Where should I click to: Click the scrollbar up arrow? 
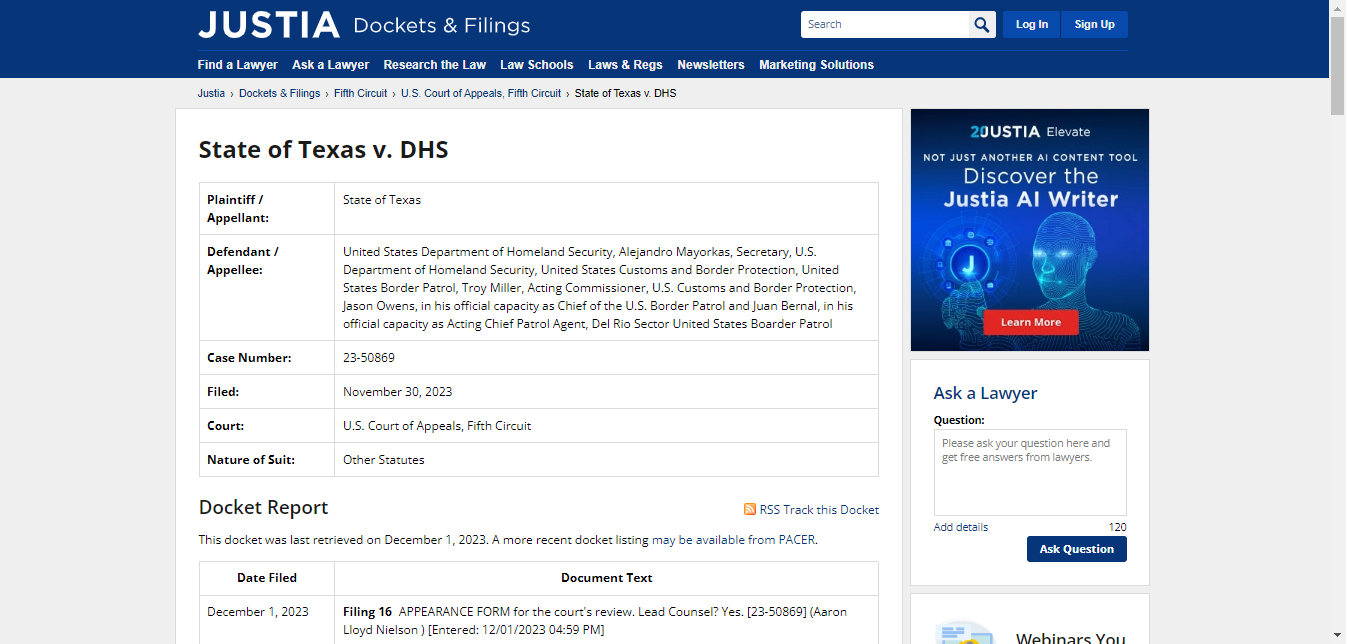point(1337,8)
